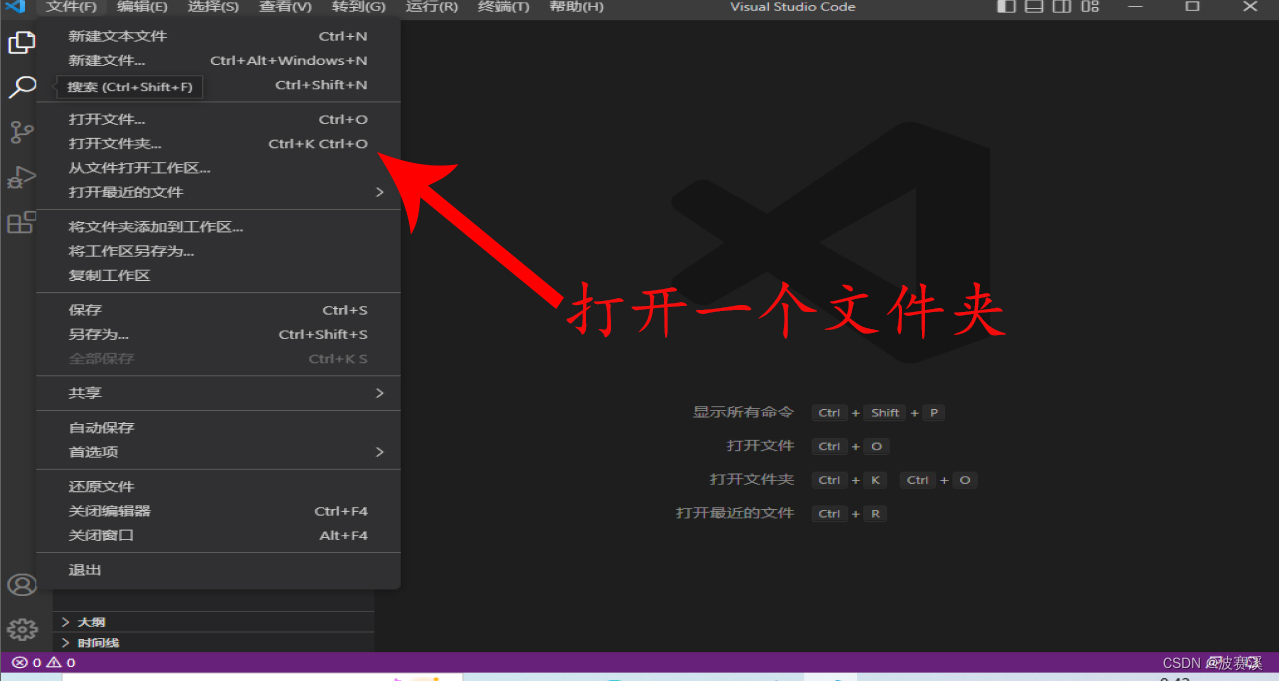This screenshot has width=1279, height=681.
Task: Toggle 自动保存 in the File menu
Action: tap(218, 428)
